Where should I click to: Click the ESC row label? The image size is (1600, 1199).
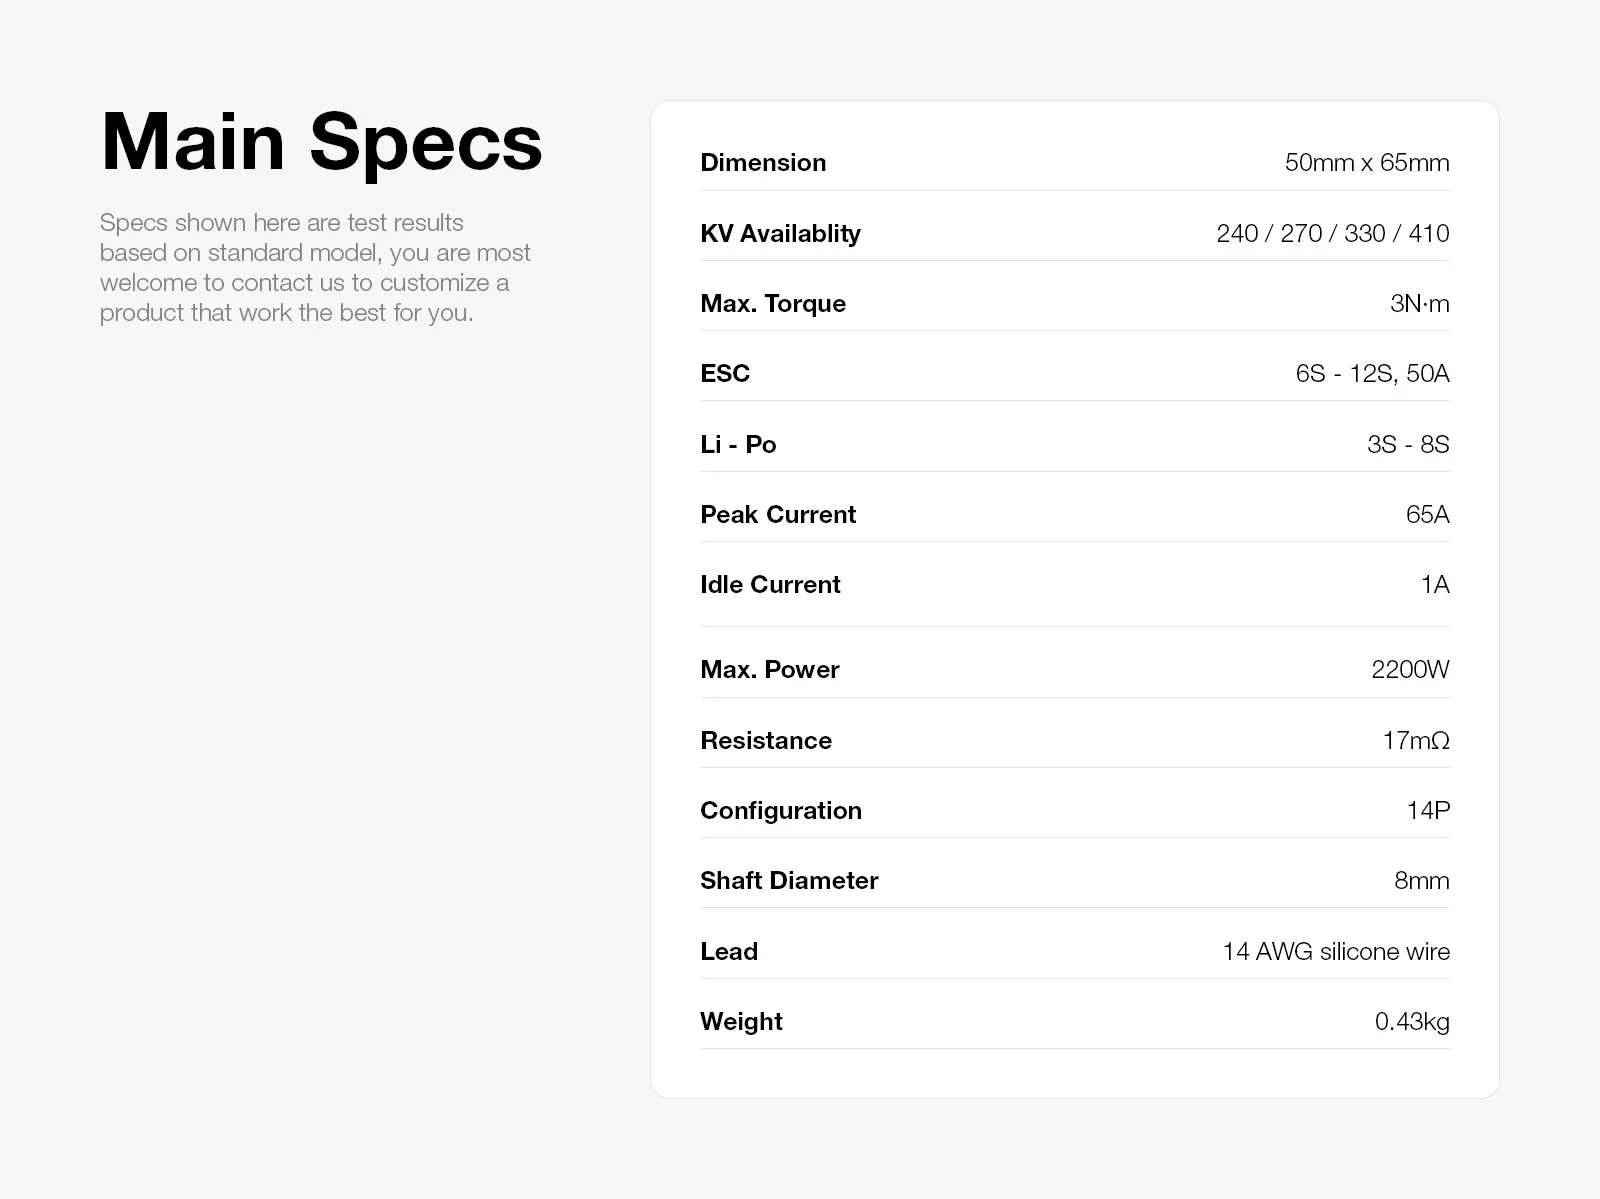725,373
